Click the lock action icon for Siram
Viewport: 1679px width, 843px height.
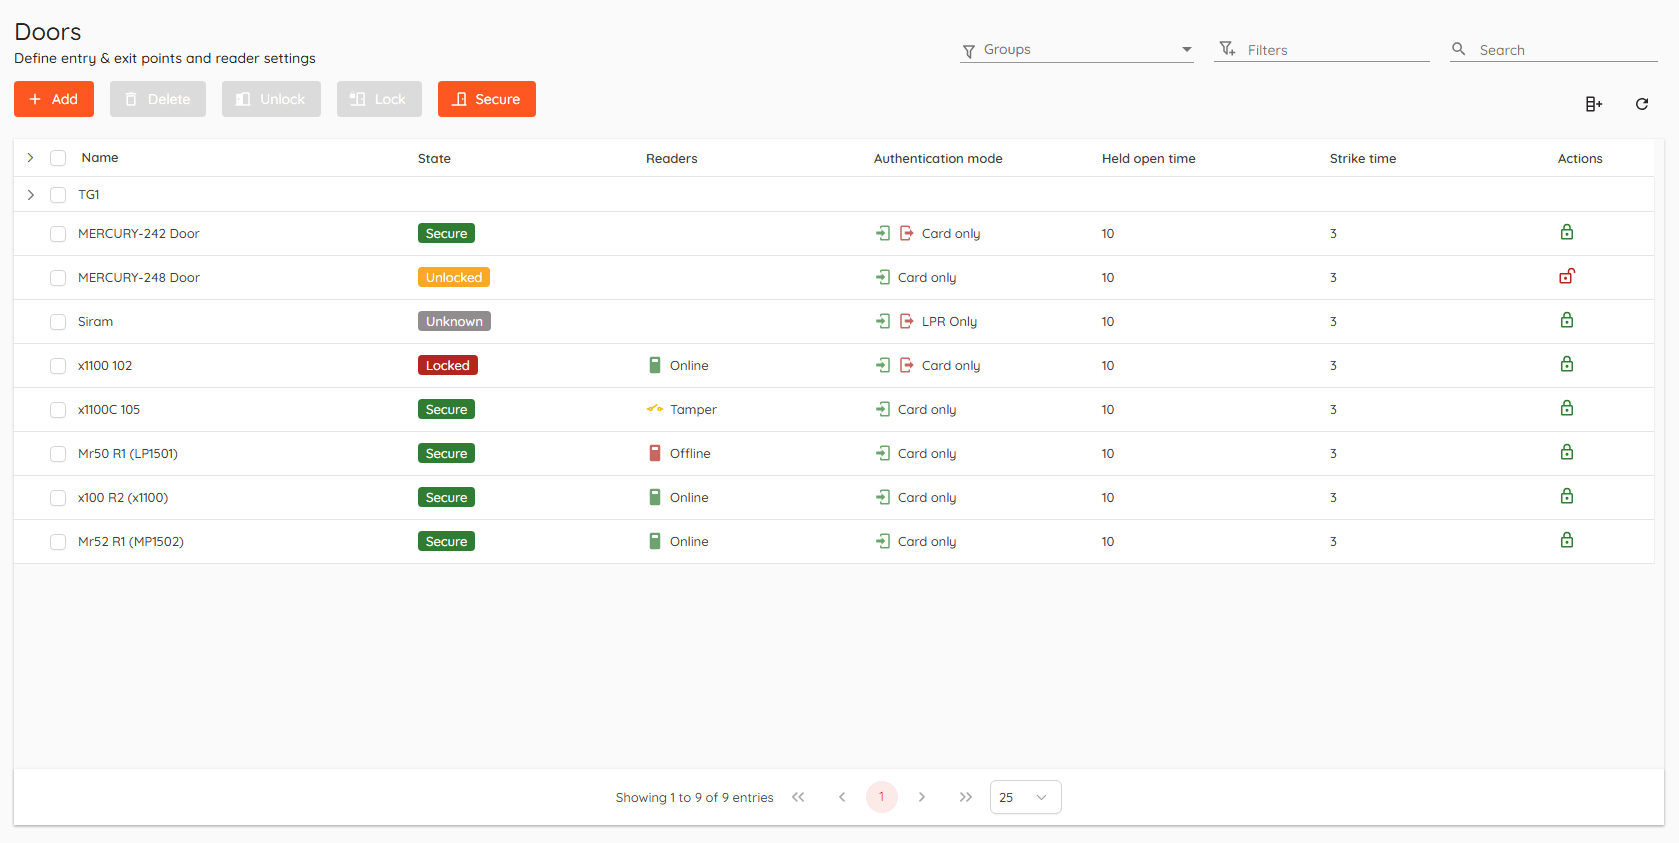coord(1566,321)
